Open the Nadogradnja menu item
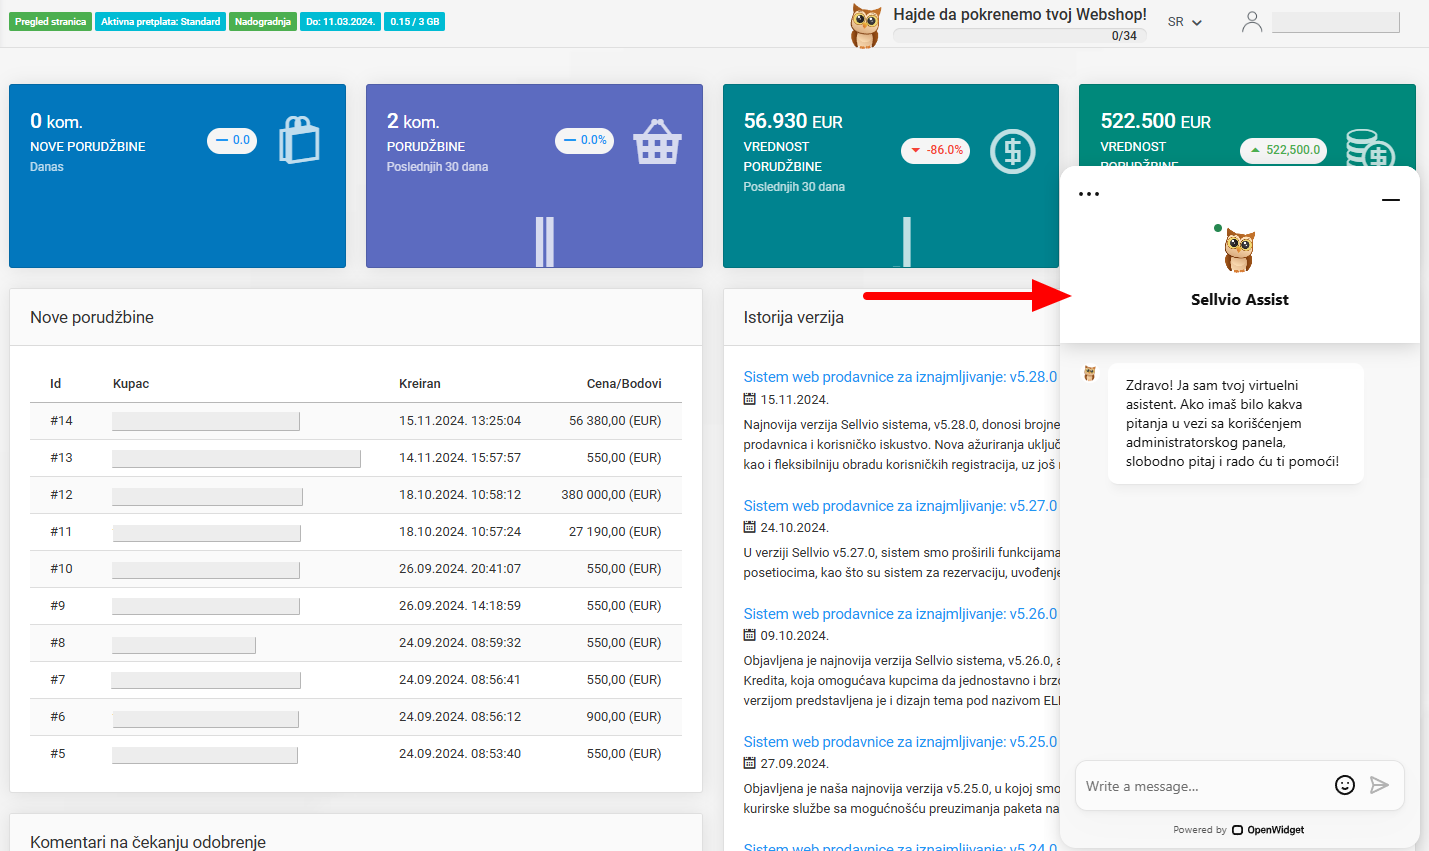This screenshot has width=1429, height=851. click(x=262, y=19)
